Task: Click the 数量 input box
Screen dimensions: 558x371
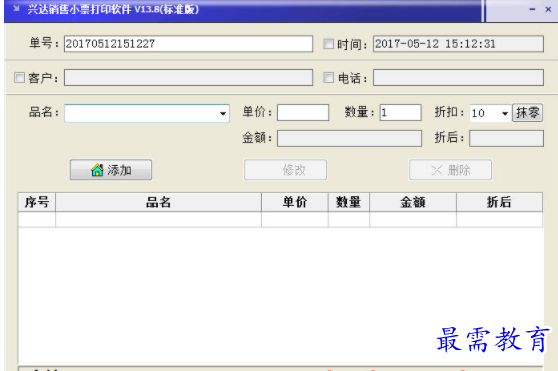Action: tap(400, 113)
